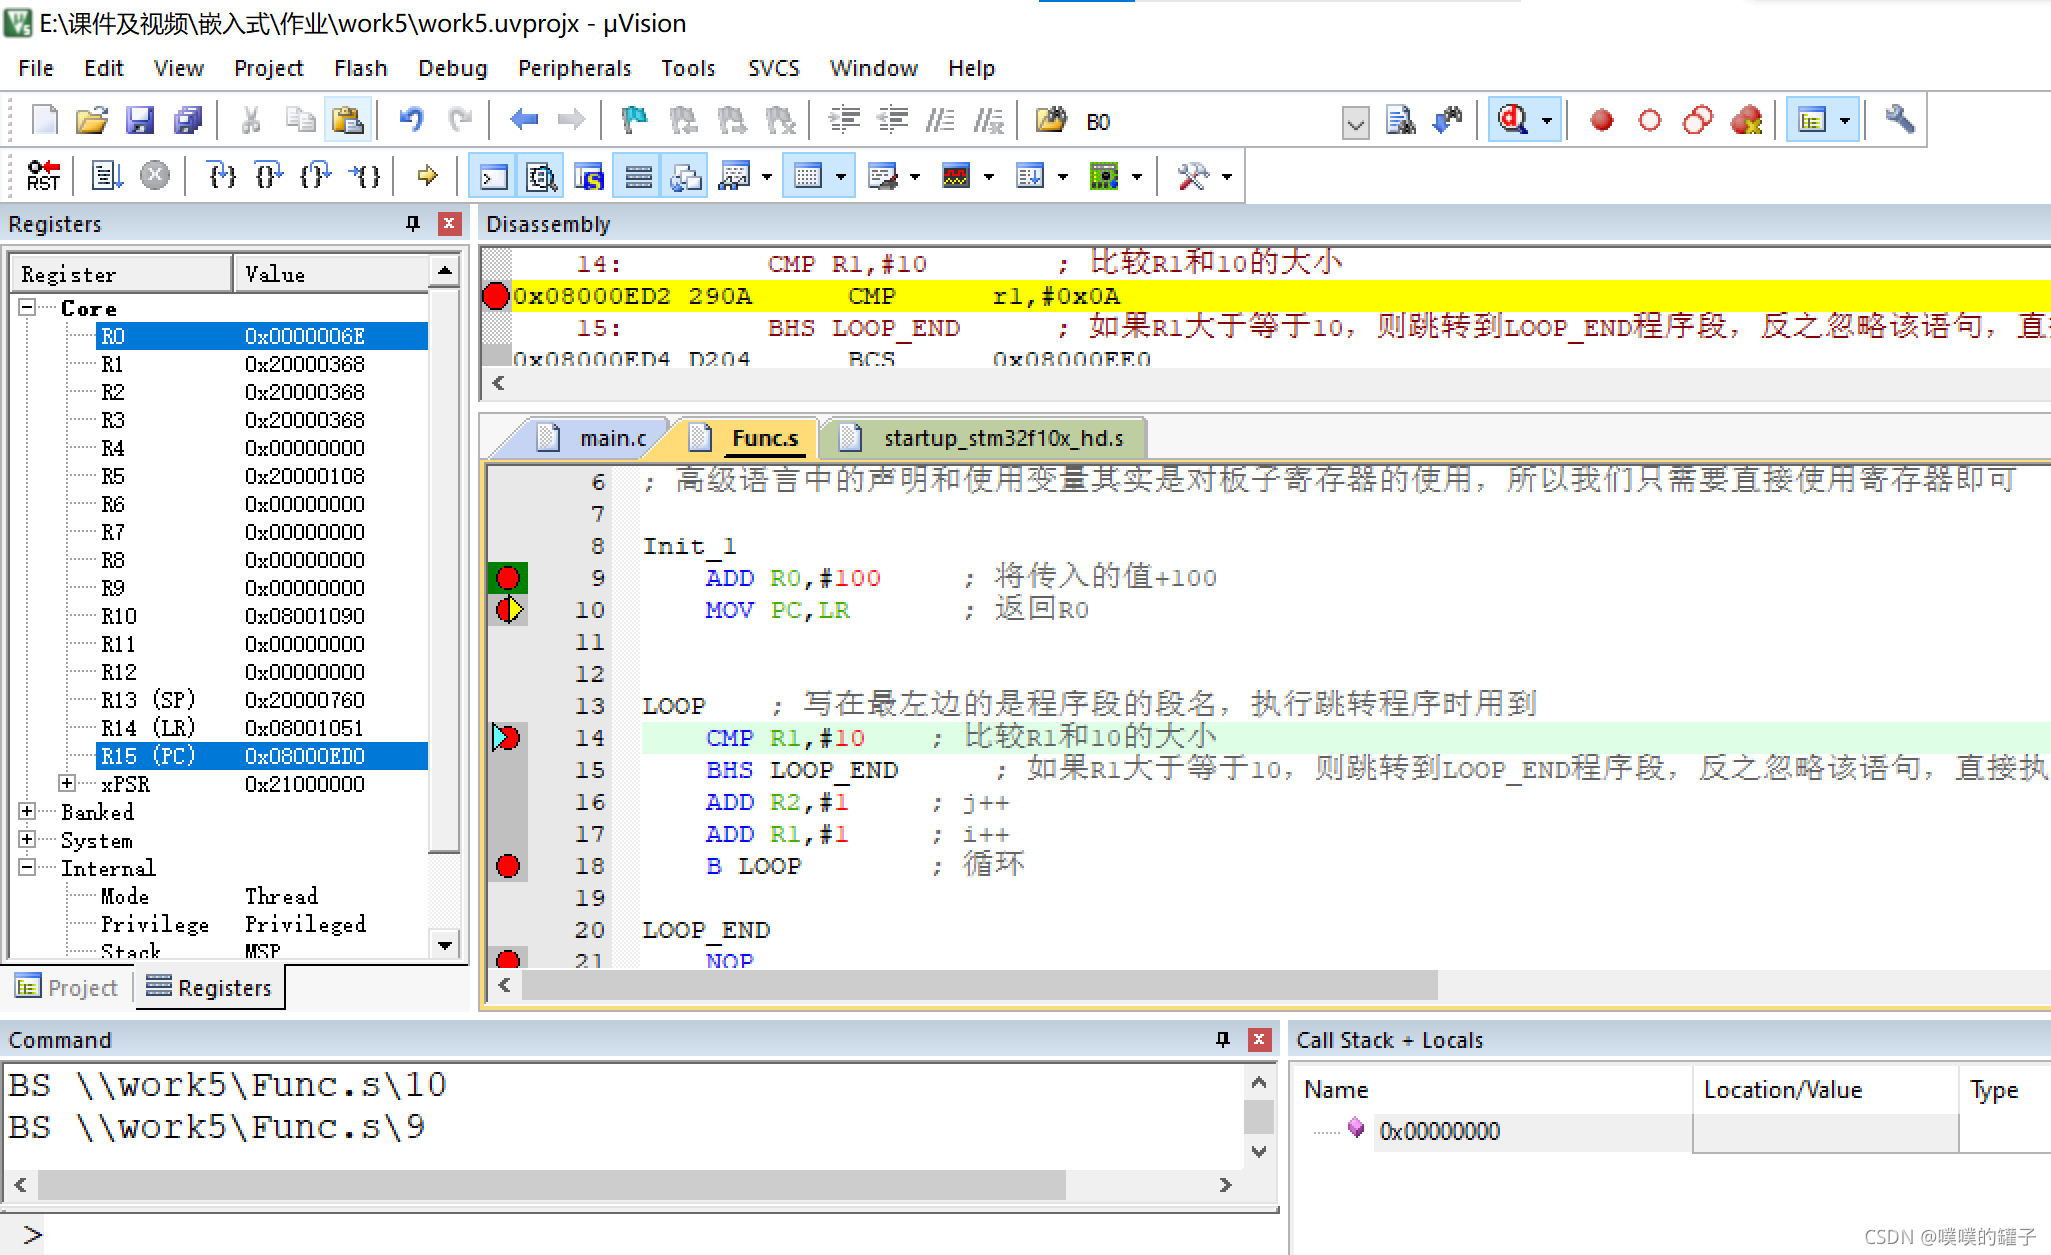Click Insert/Remove Breakpoint red dot icon

[1602, 120]
